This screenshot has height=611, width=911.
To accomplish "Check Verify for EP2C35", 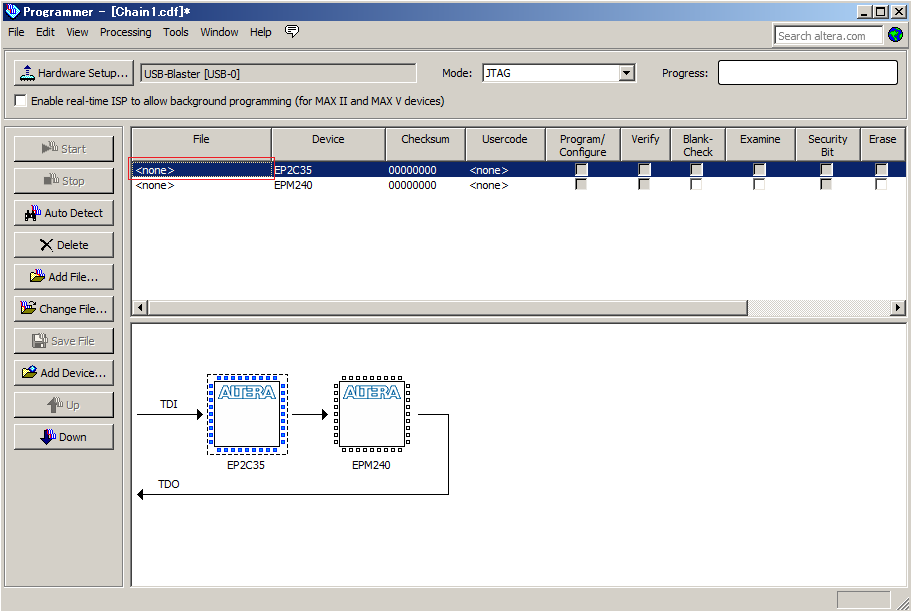I will pos(644,170).
